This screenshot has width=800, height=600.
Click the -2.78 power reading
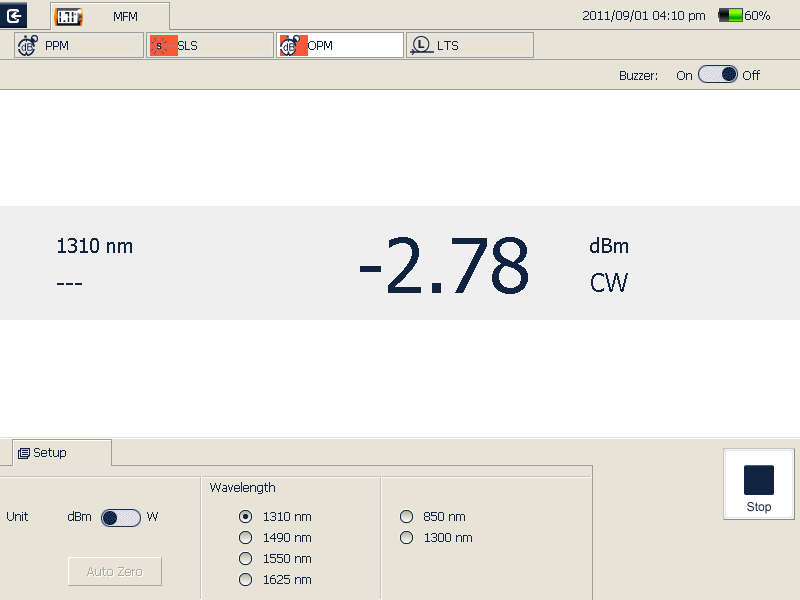coord(443,266)
